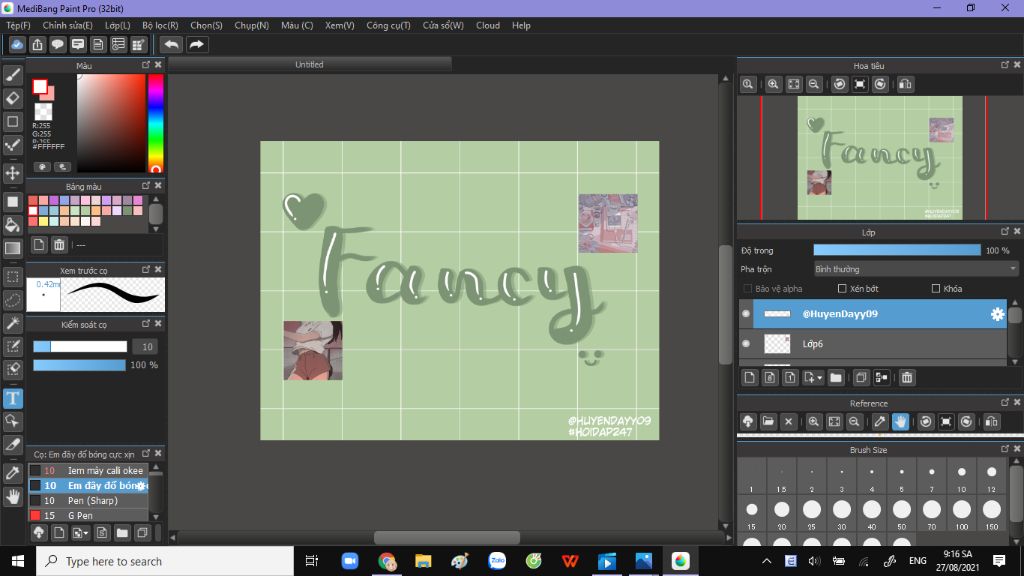Zoom in using the Hoa tiêu navigator

click(x=773, y=84)
